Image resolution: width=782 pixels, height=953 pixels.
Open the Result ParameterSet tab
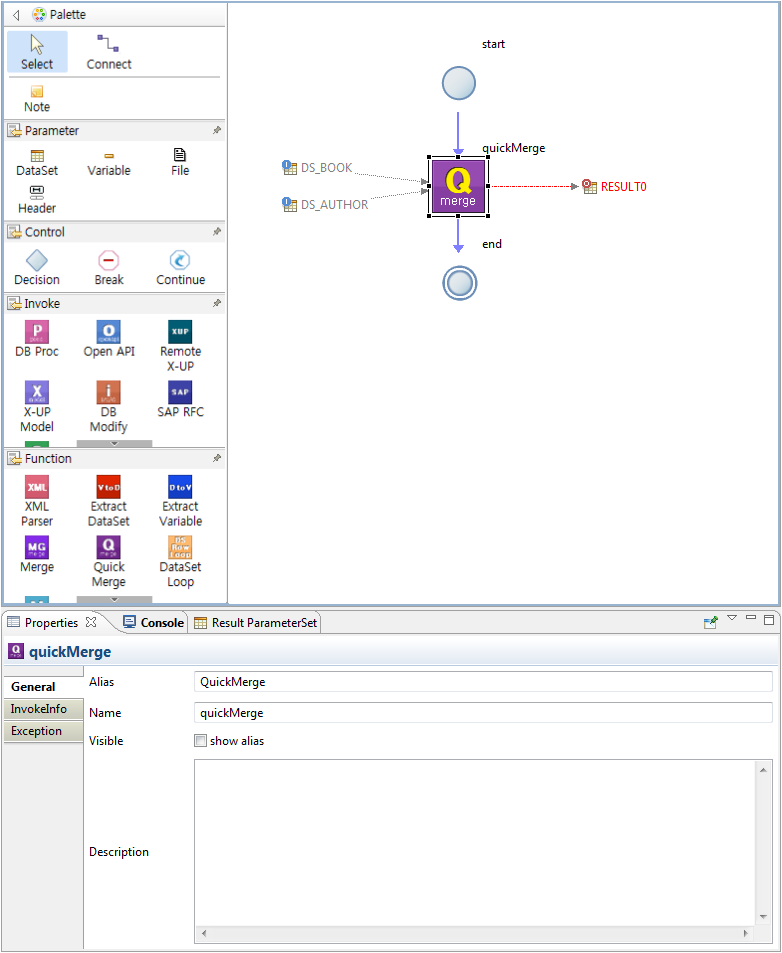[263, 622]
